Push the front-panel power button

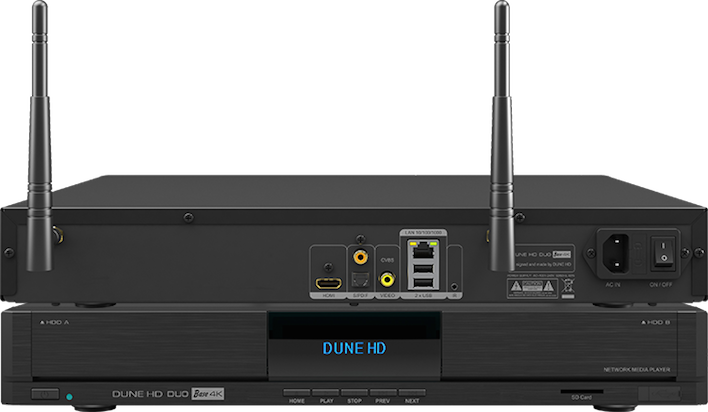(x=45, y=394)
